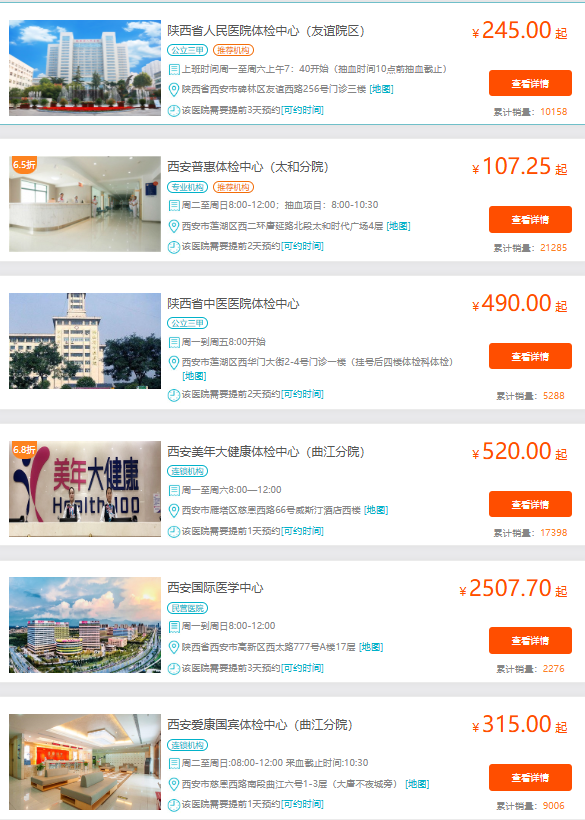Viewport: 585px width, 820px height.
Task: Open 地图 link for 西安爱康国宾体检中心
Action: coord(417,783)
